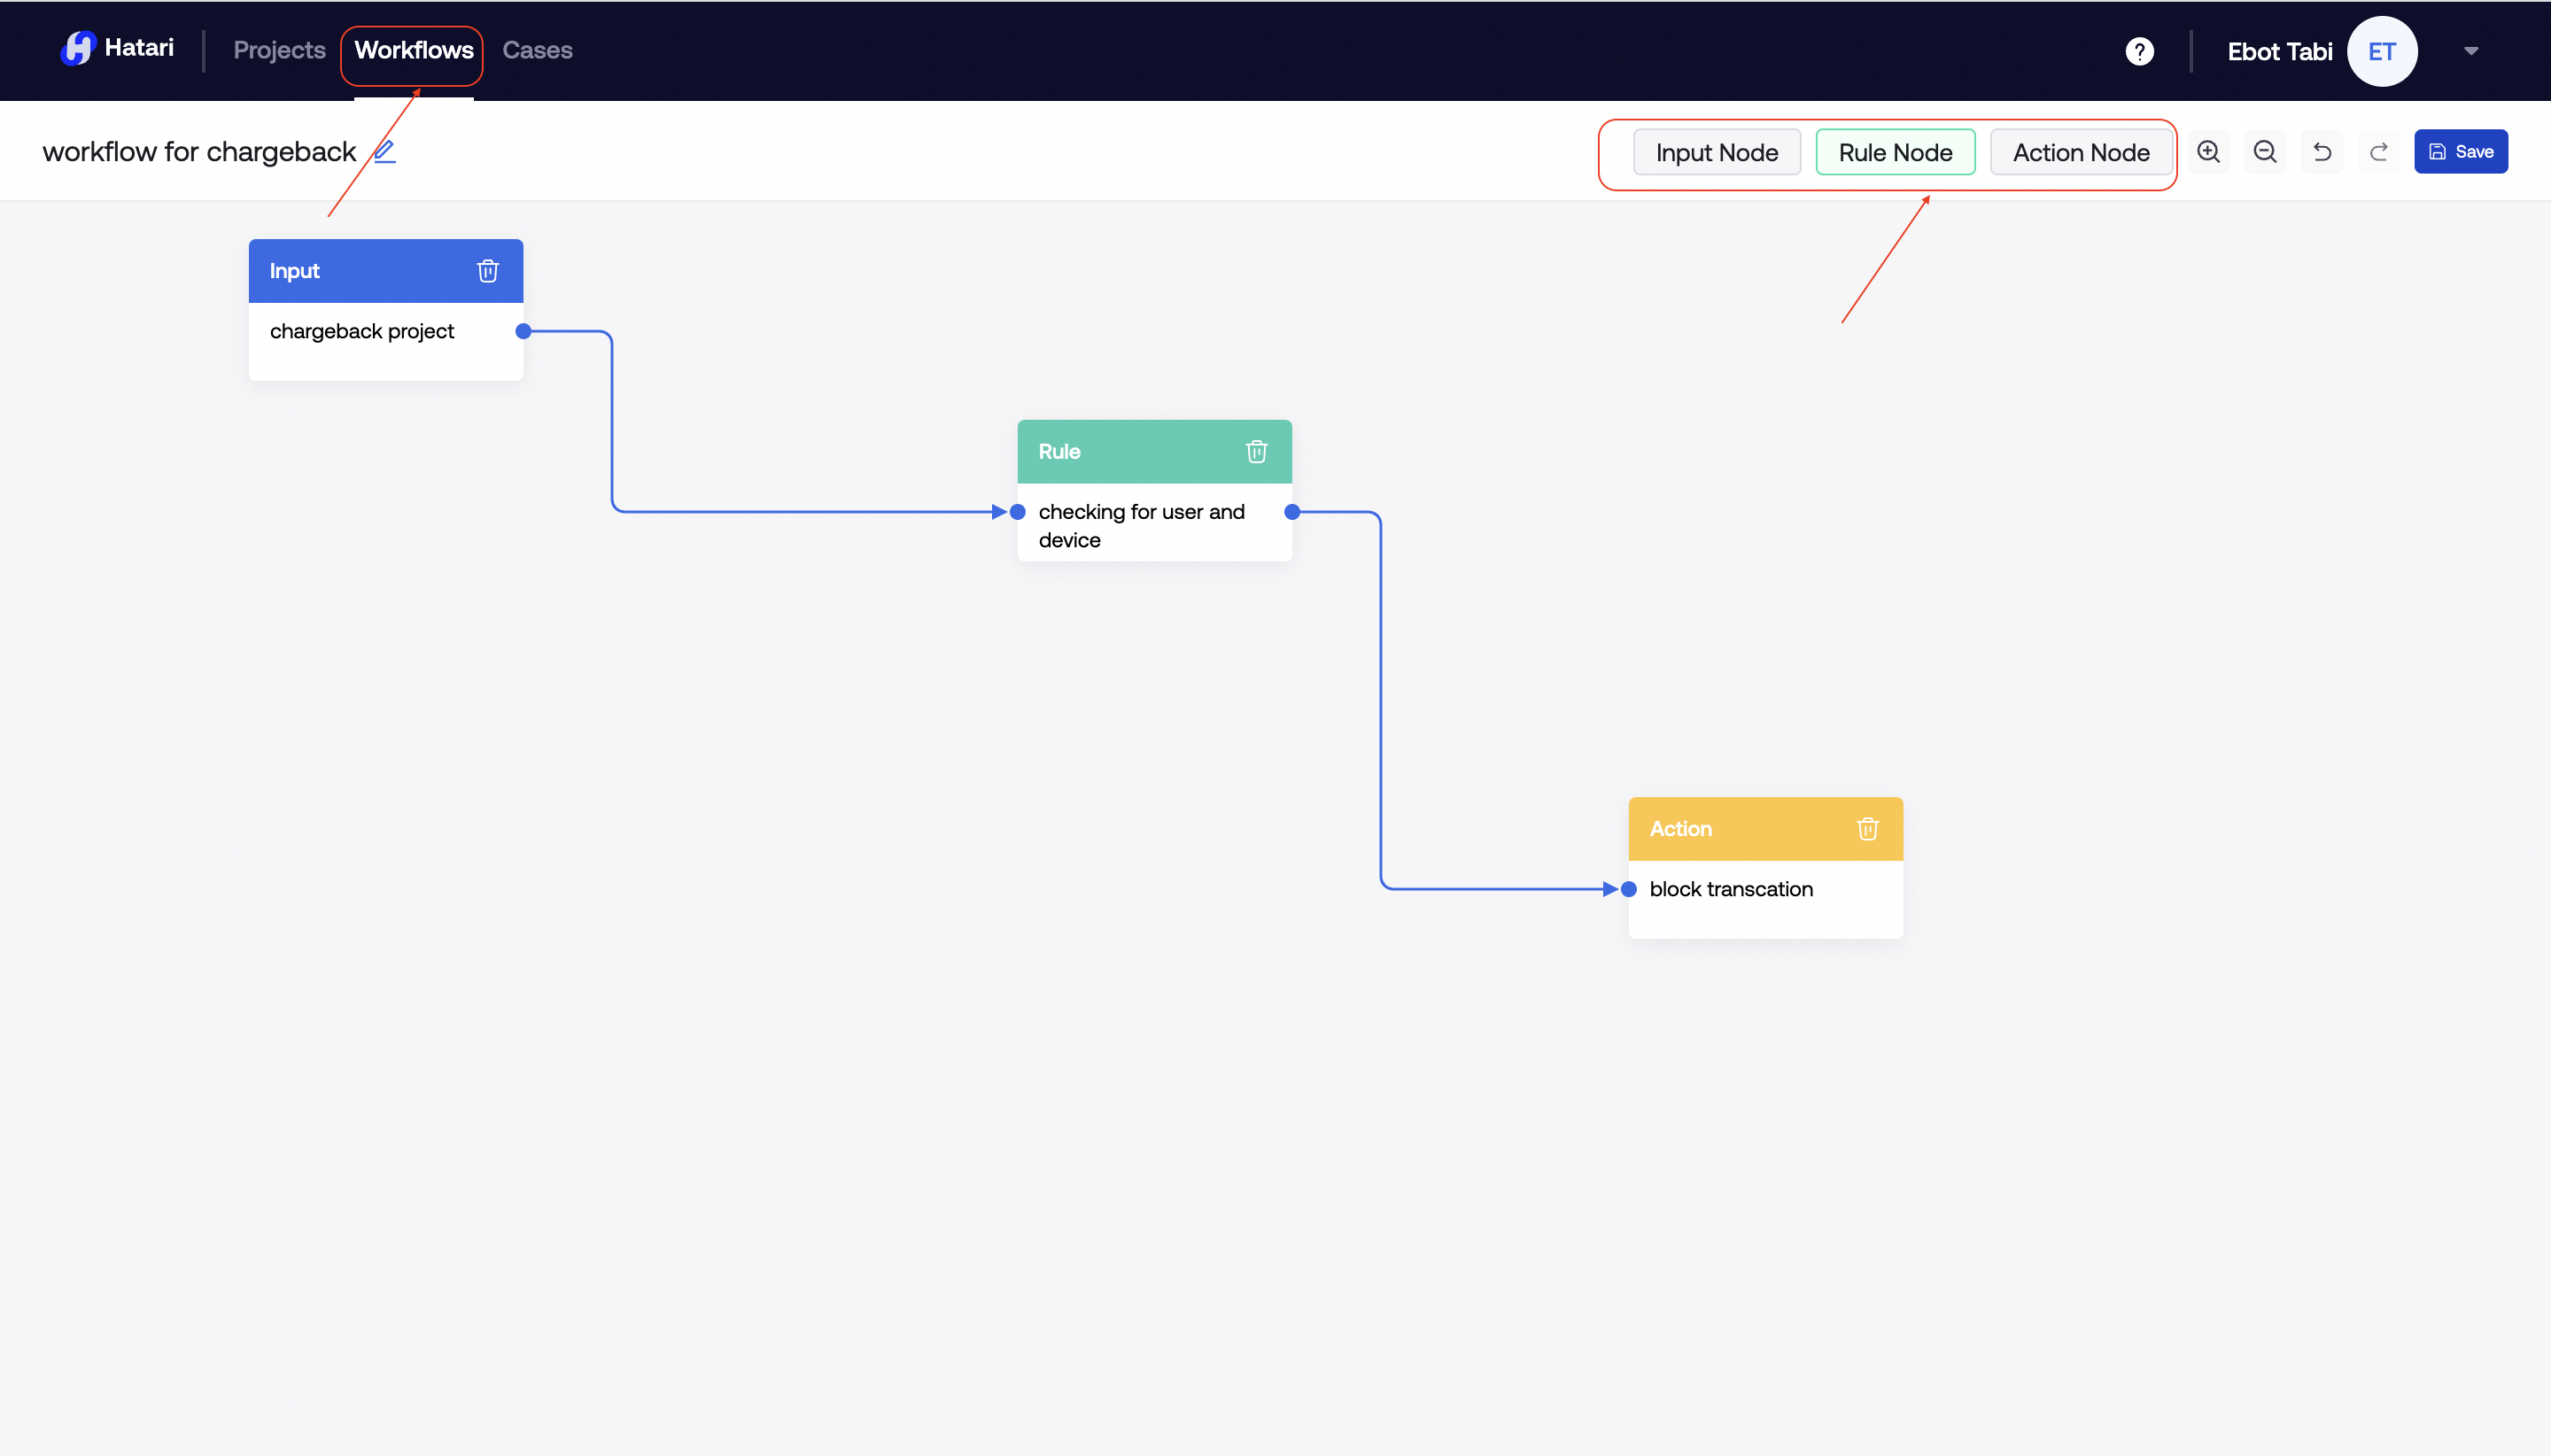
Task: Save the workflow
Action: [2460, 152]
